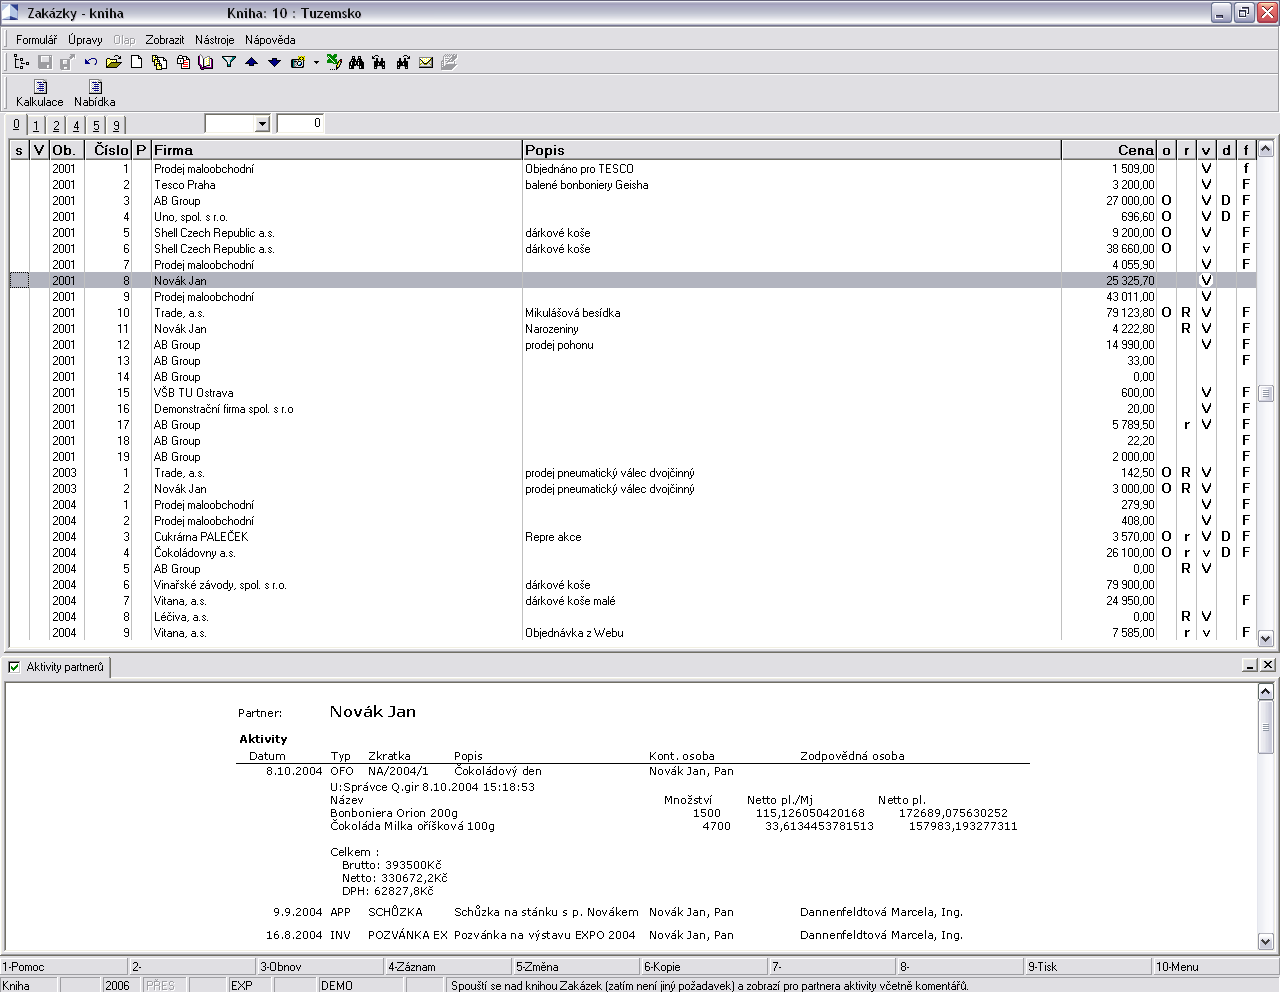
Task: Click the filter funnel icon
Action: 229,63
